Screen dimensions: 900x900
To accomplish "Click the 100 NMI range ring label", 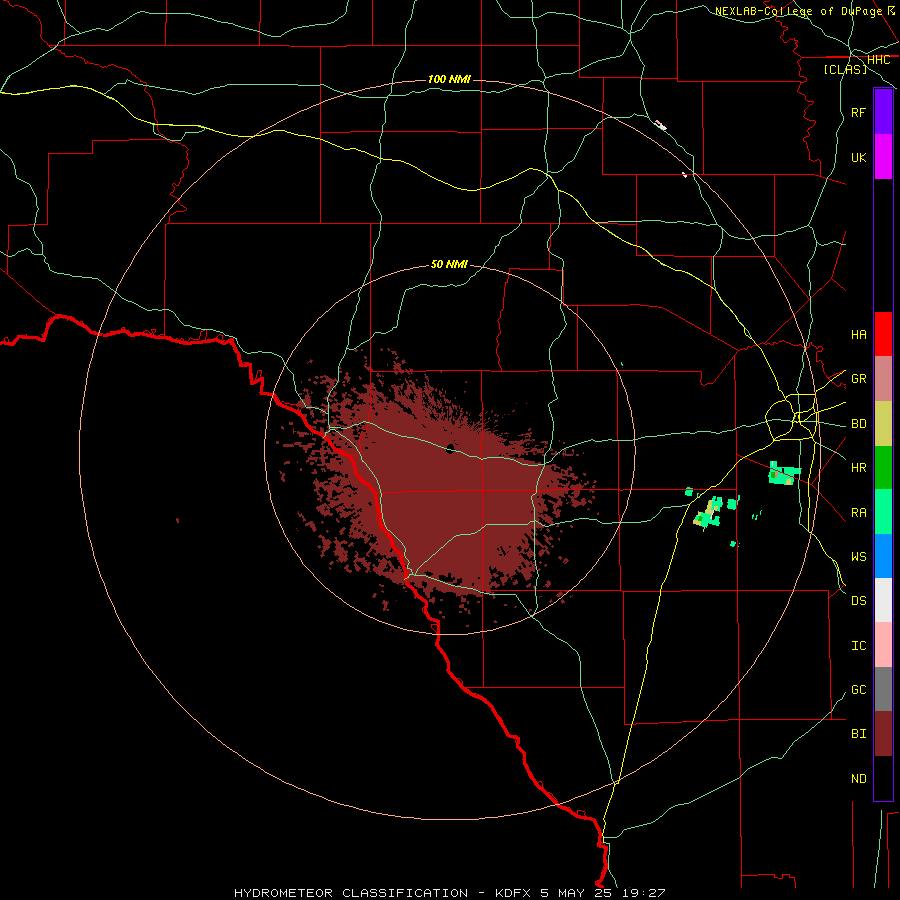I will coord(449,79).
